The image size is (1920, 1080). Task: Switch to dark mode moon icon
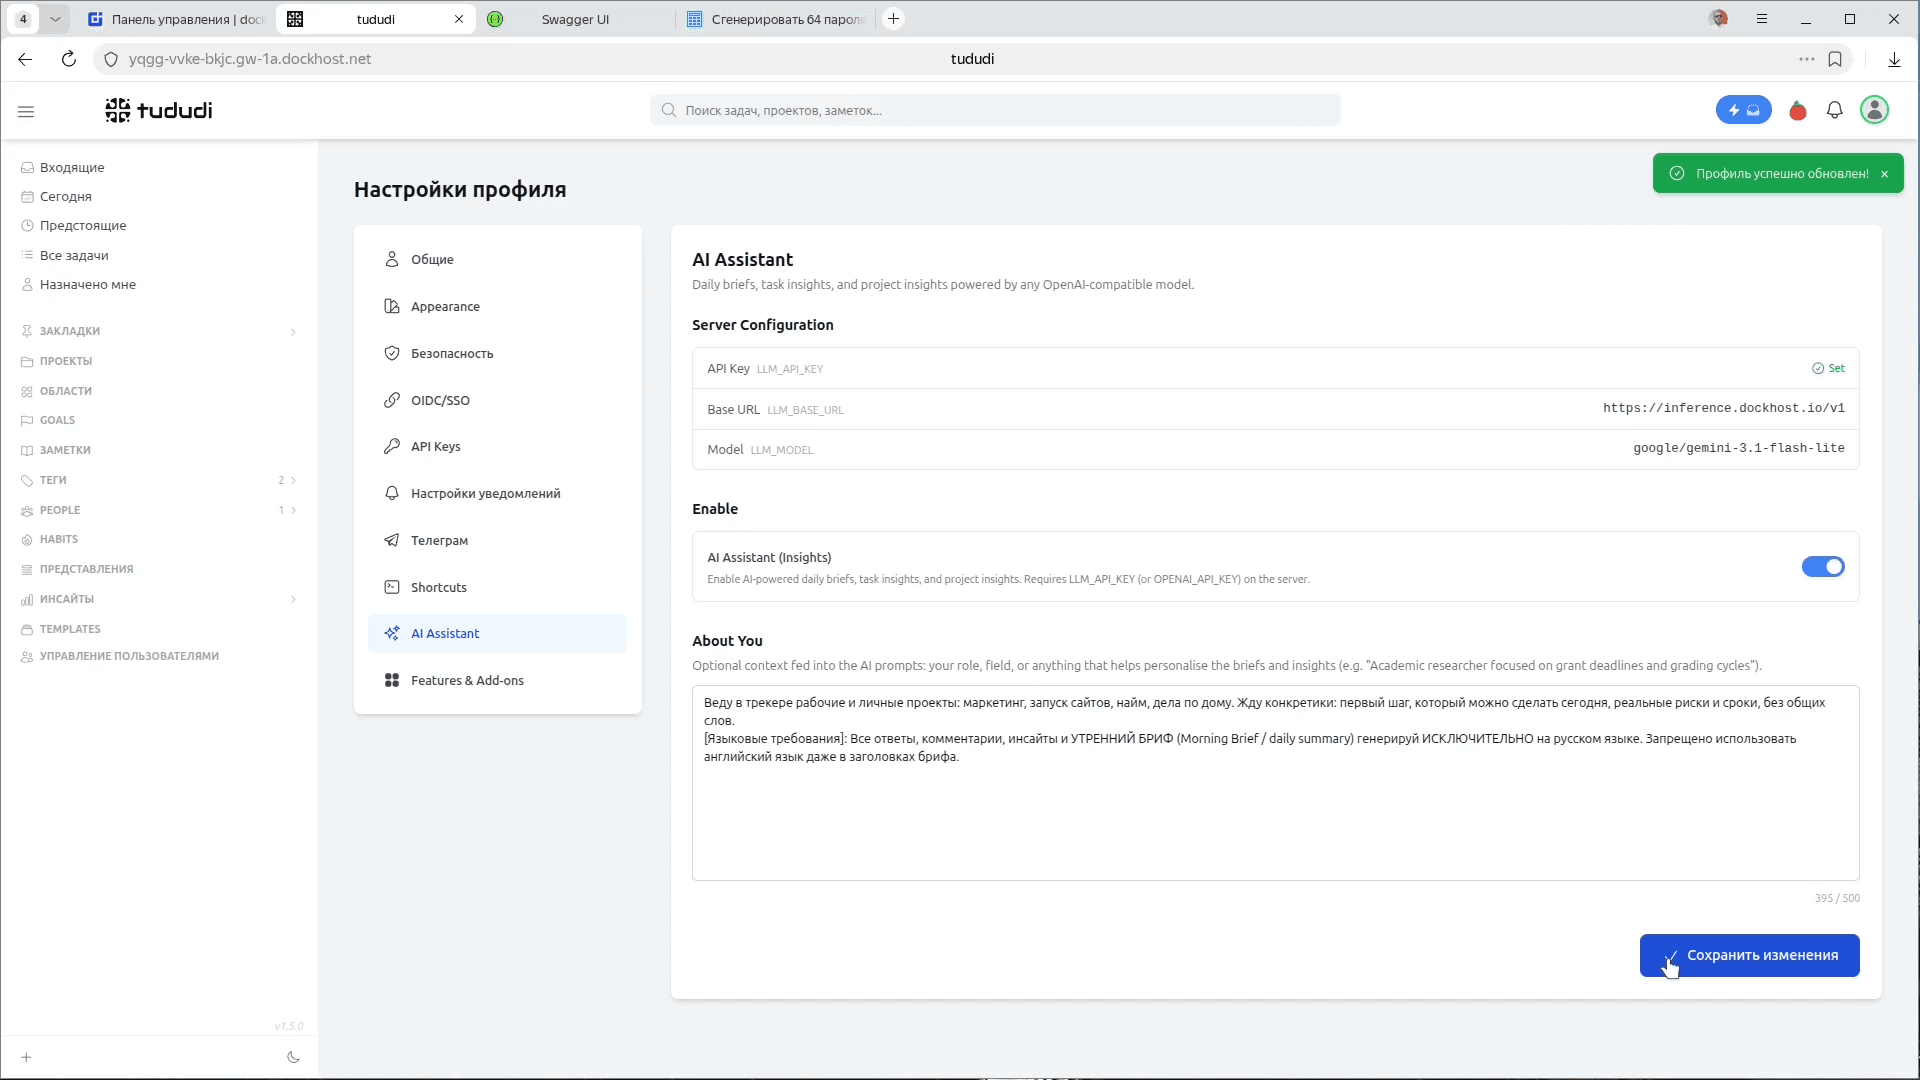coord(293,1057)
